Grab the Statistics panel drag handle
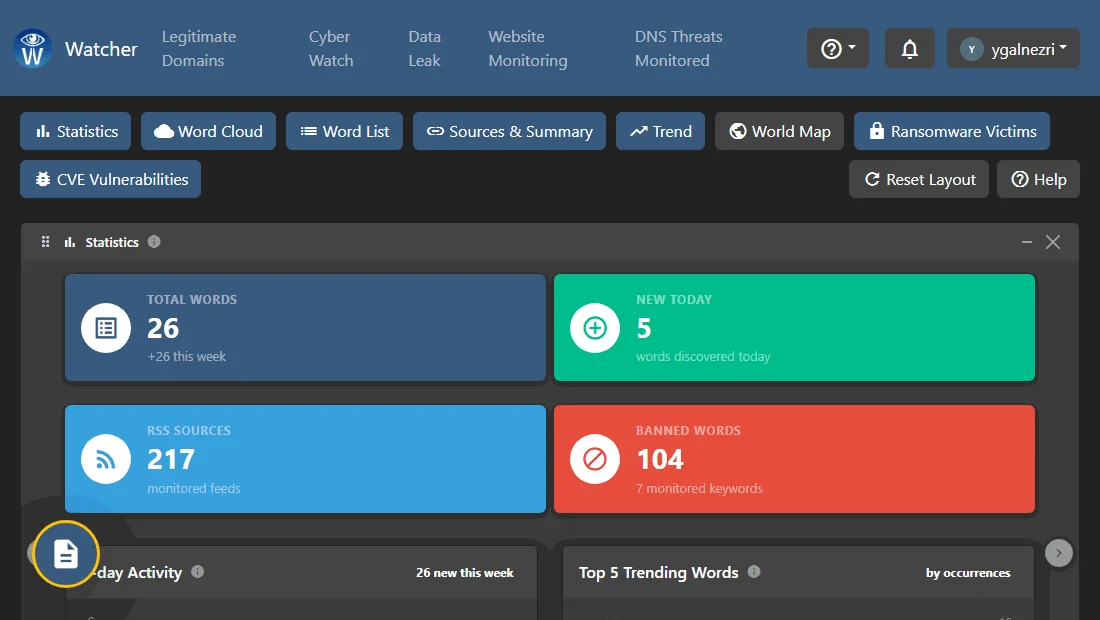This screenshot has width=1100, height=620. (x=46, y=242)
